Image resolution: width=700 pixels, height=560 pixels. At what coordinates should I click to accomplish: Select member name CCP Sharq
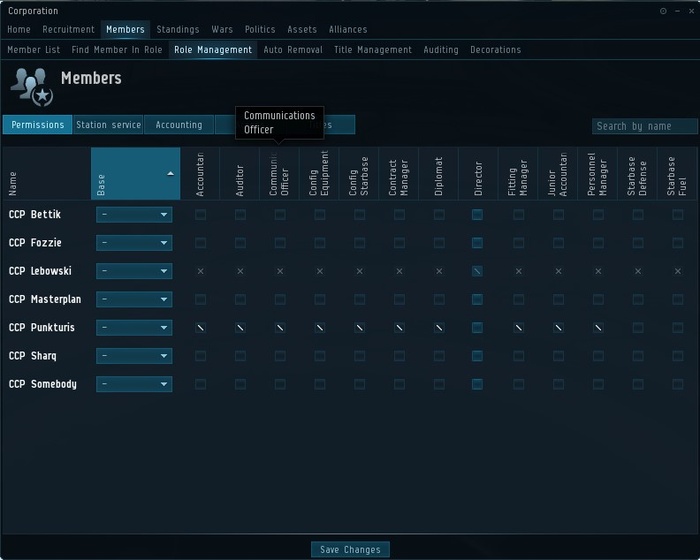pos(32,356)
